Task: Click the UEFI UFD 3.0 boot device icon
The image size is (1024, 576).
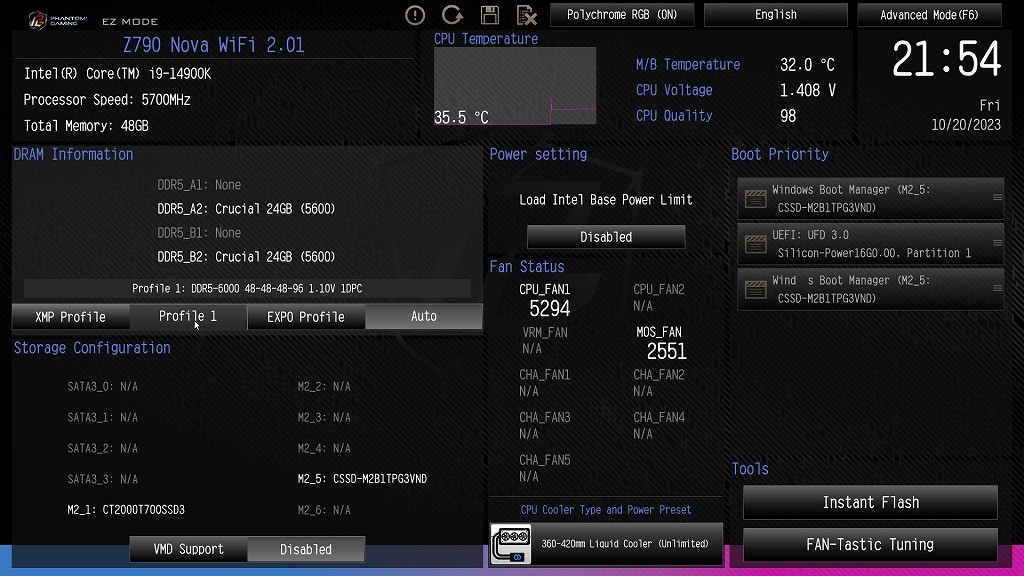Action: (x=755, y=244)
